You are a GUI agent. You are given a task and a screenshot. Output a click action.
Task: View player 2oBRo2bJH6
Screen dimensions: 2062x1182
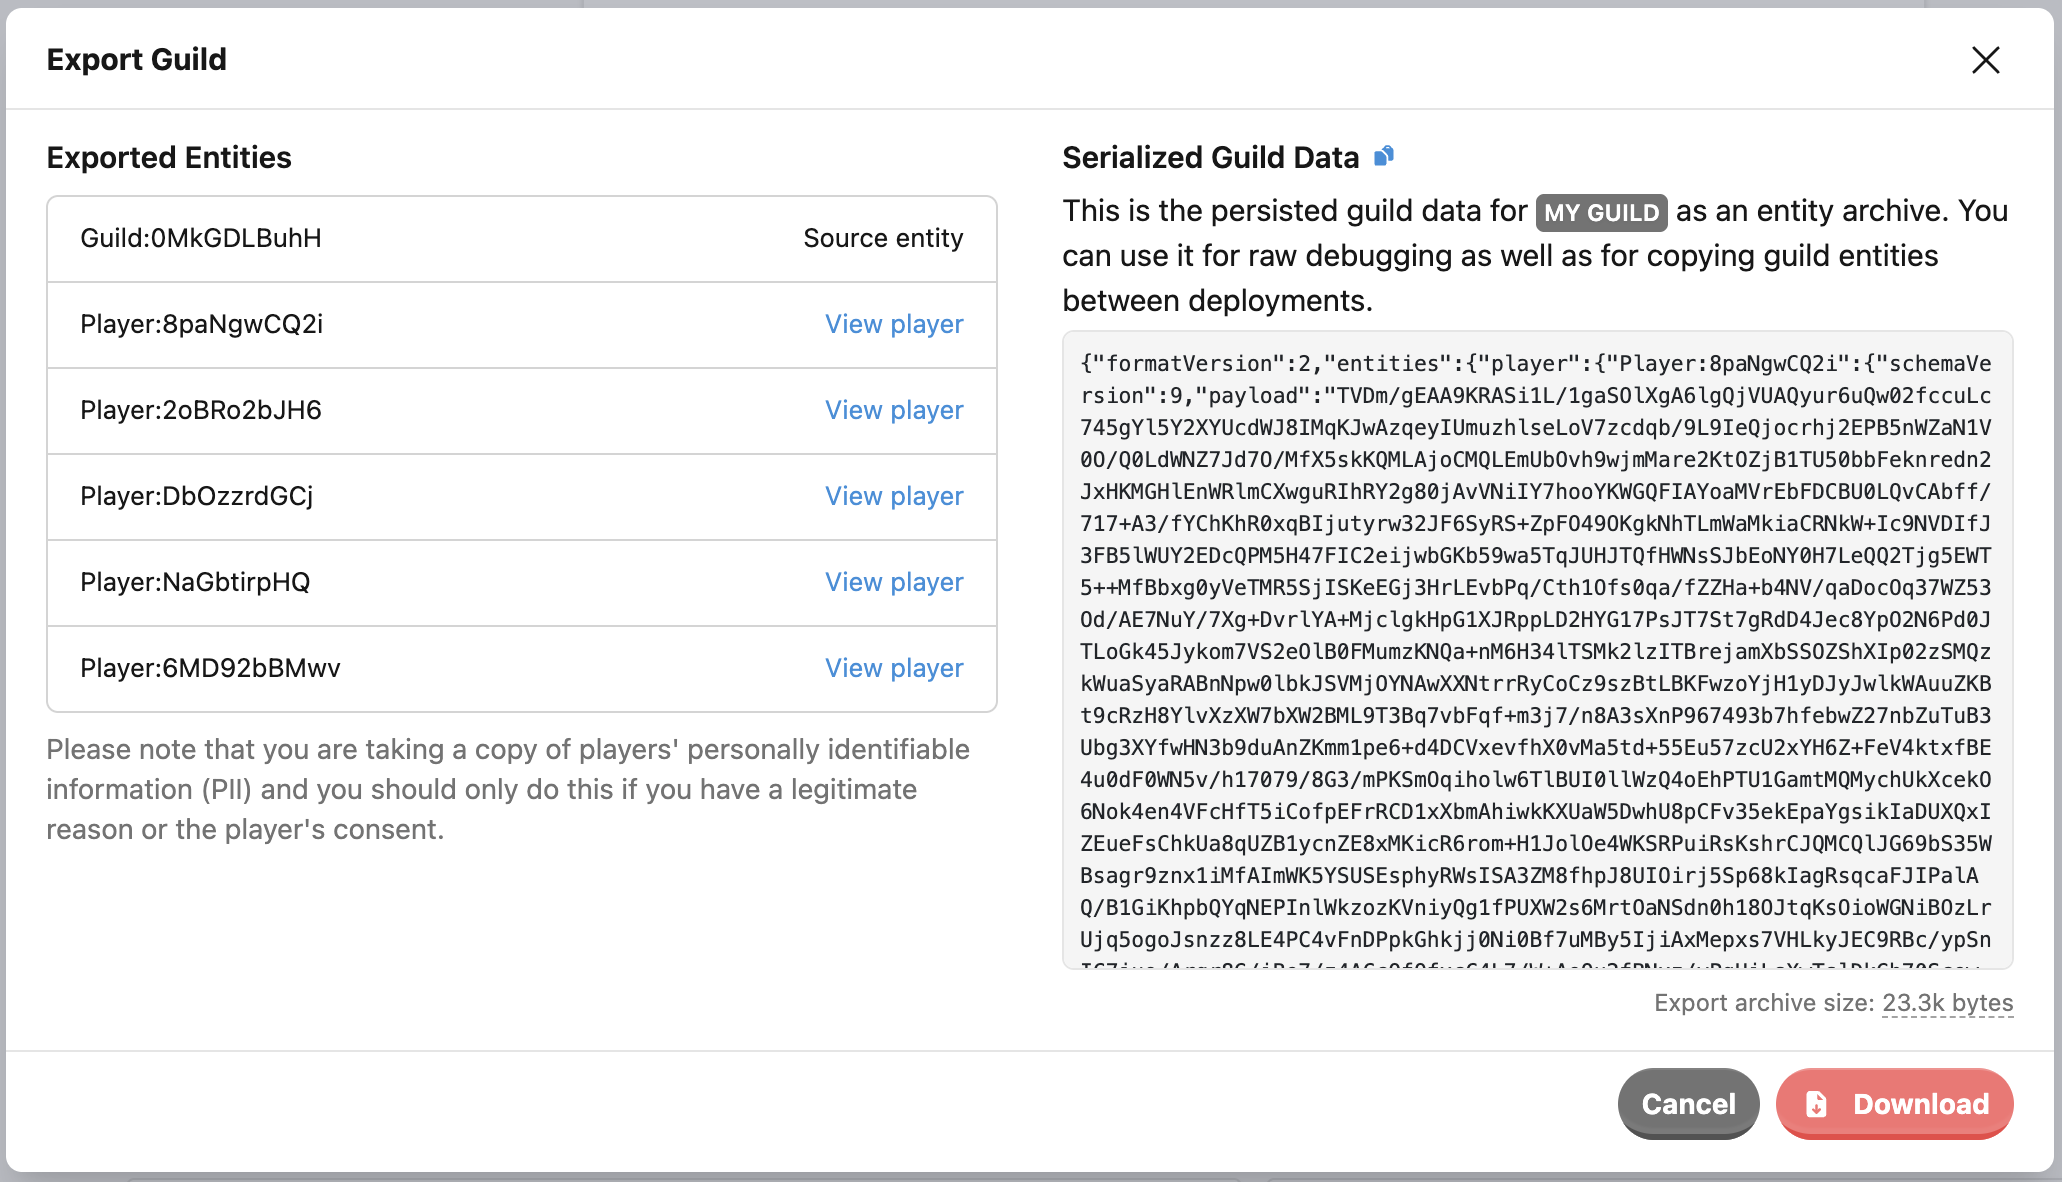click(893, 410)
